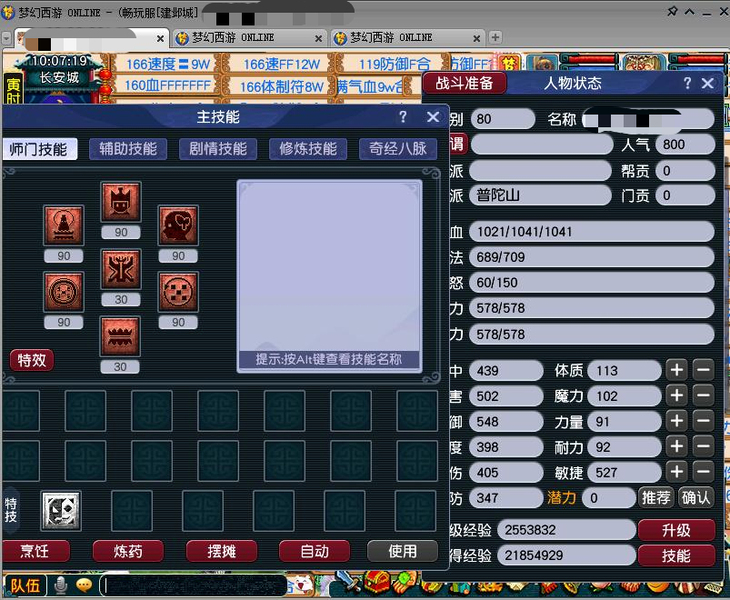Click the 队伍 team channel button

tap(25, 586)
